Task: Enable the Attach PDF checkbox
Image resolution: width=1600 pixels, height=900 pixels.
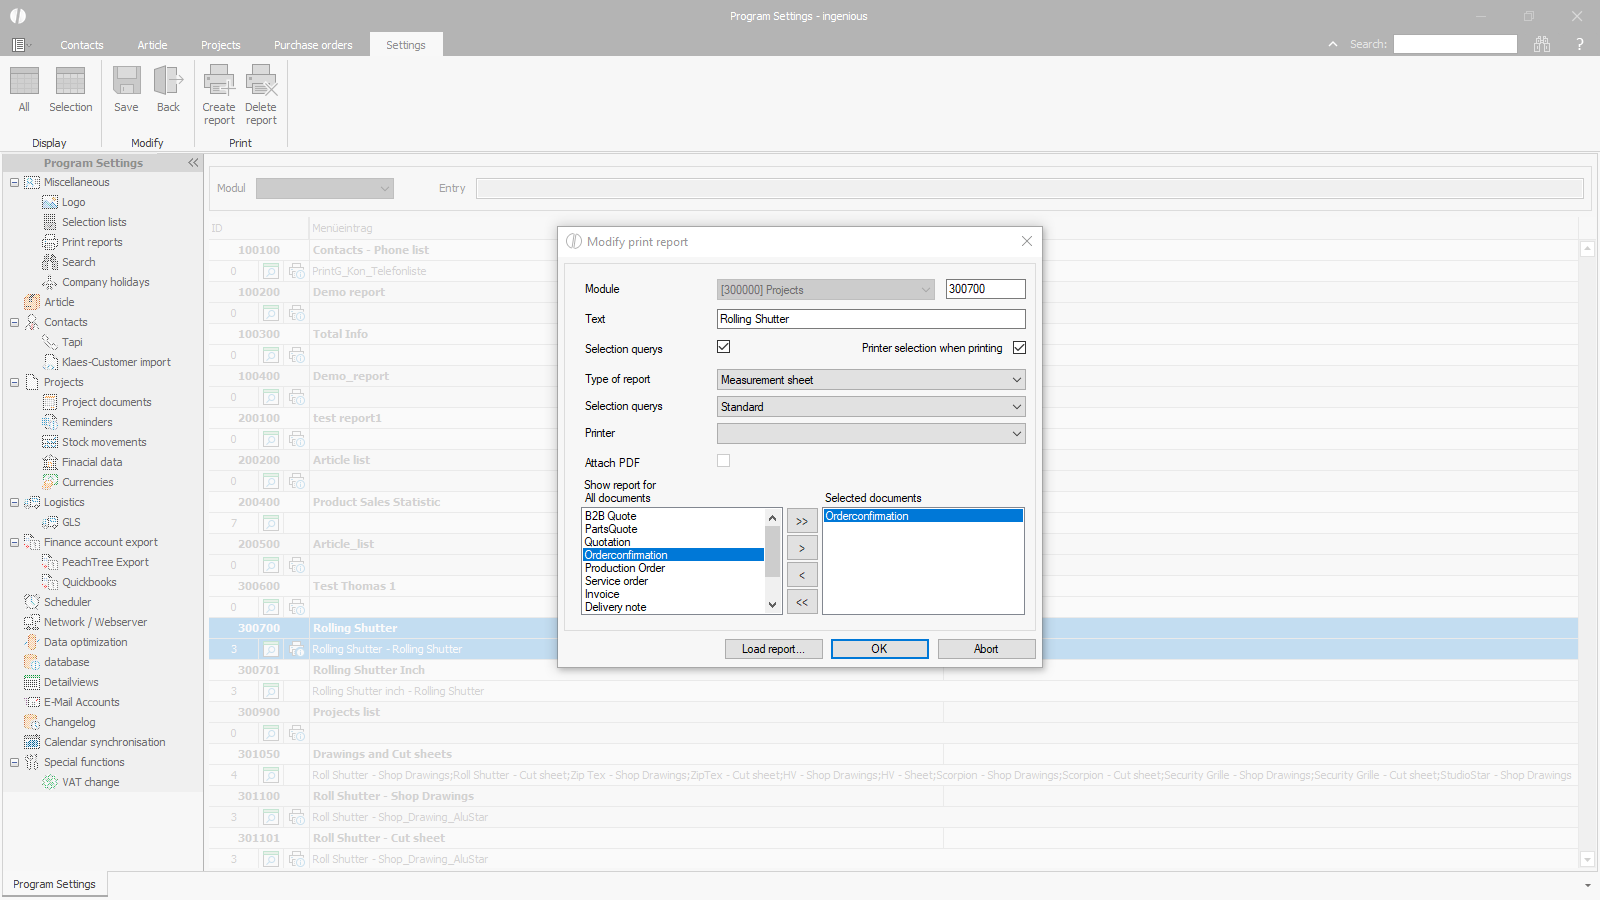Action: pyautogui.click(x=724, y=461)
